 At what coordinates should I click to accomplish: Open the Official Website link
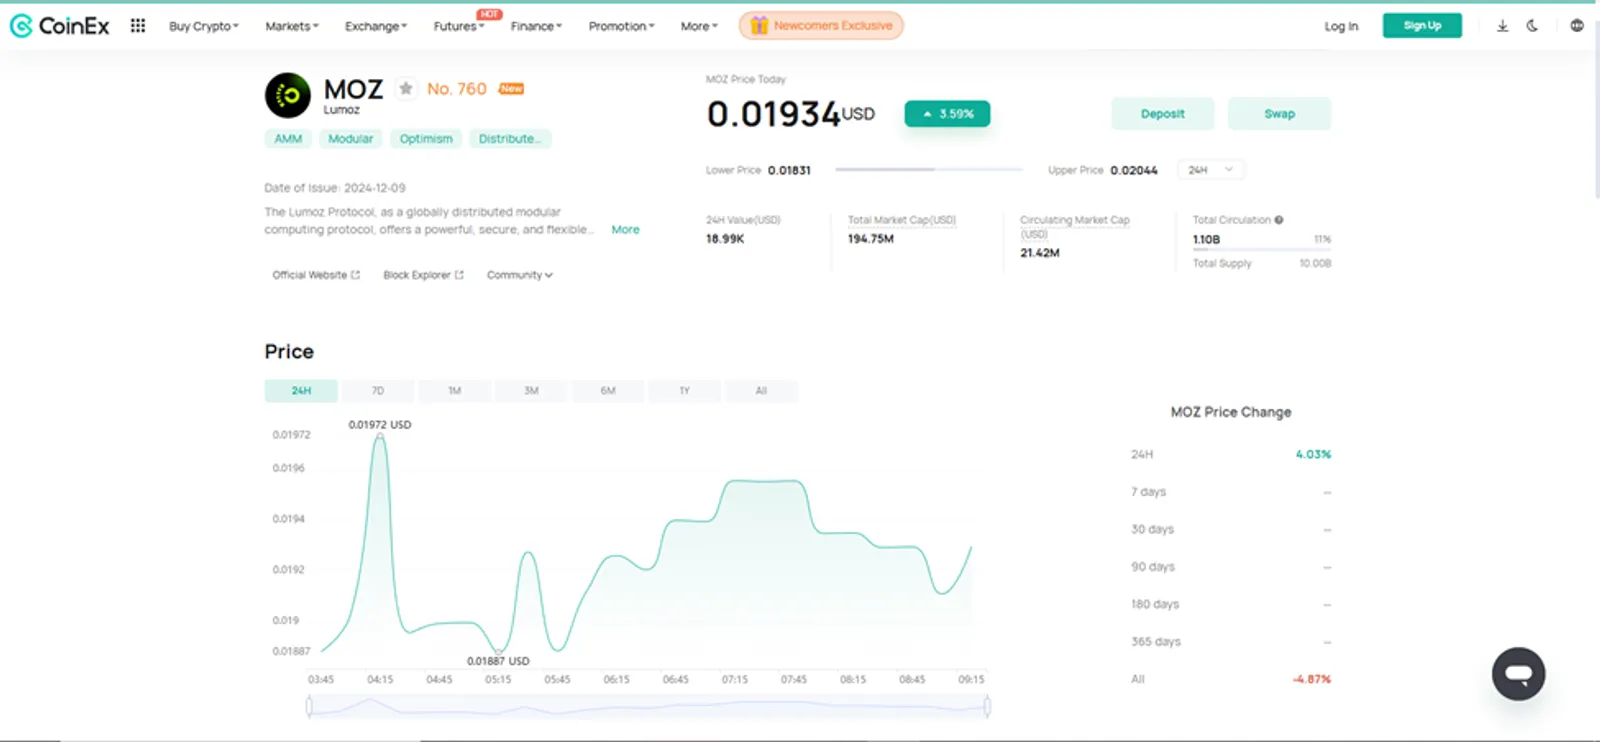coord(316,275)
